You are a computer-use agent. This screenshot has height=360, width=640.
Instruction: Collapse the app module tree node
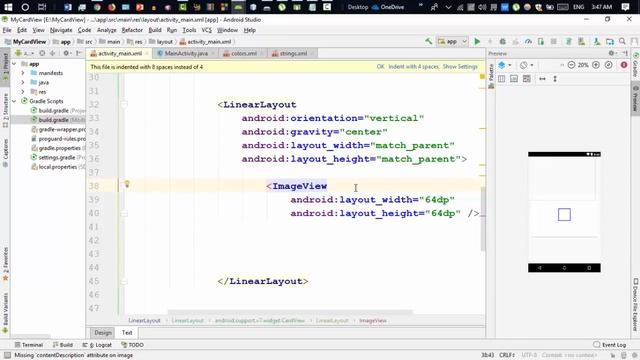click(x=14, y=64)
